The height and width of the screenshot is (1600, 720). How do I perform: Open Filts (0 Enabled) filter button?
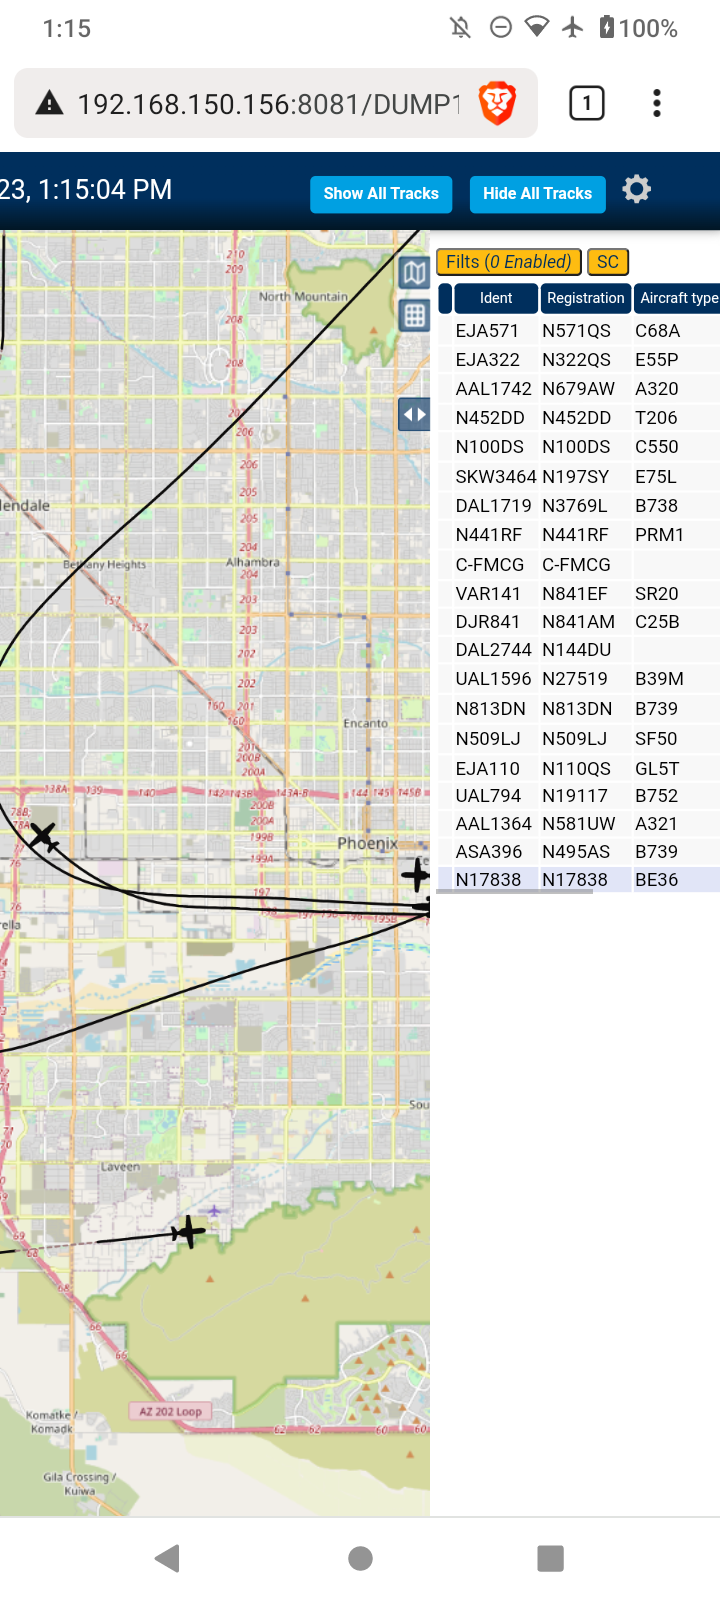[509, 262]
